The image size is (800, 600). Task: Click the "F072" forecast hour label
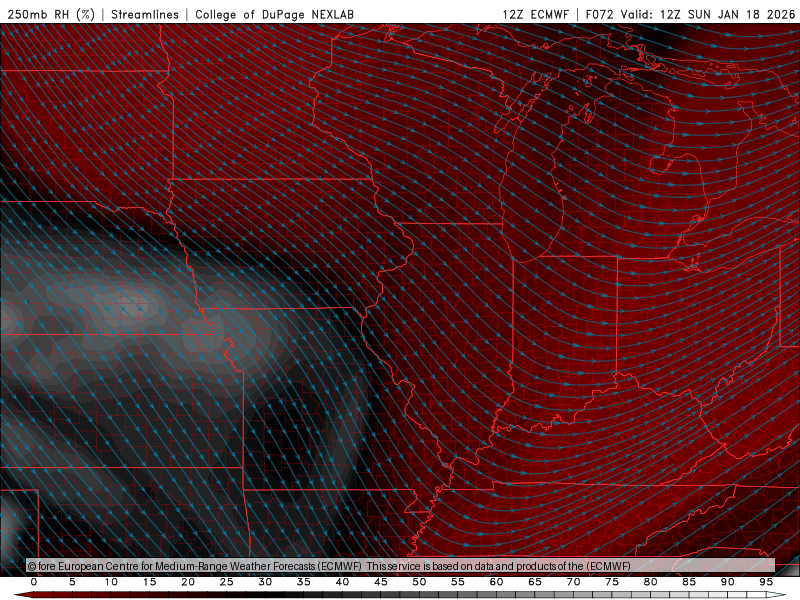click(x=599, y=14)
